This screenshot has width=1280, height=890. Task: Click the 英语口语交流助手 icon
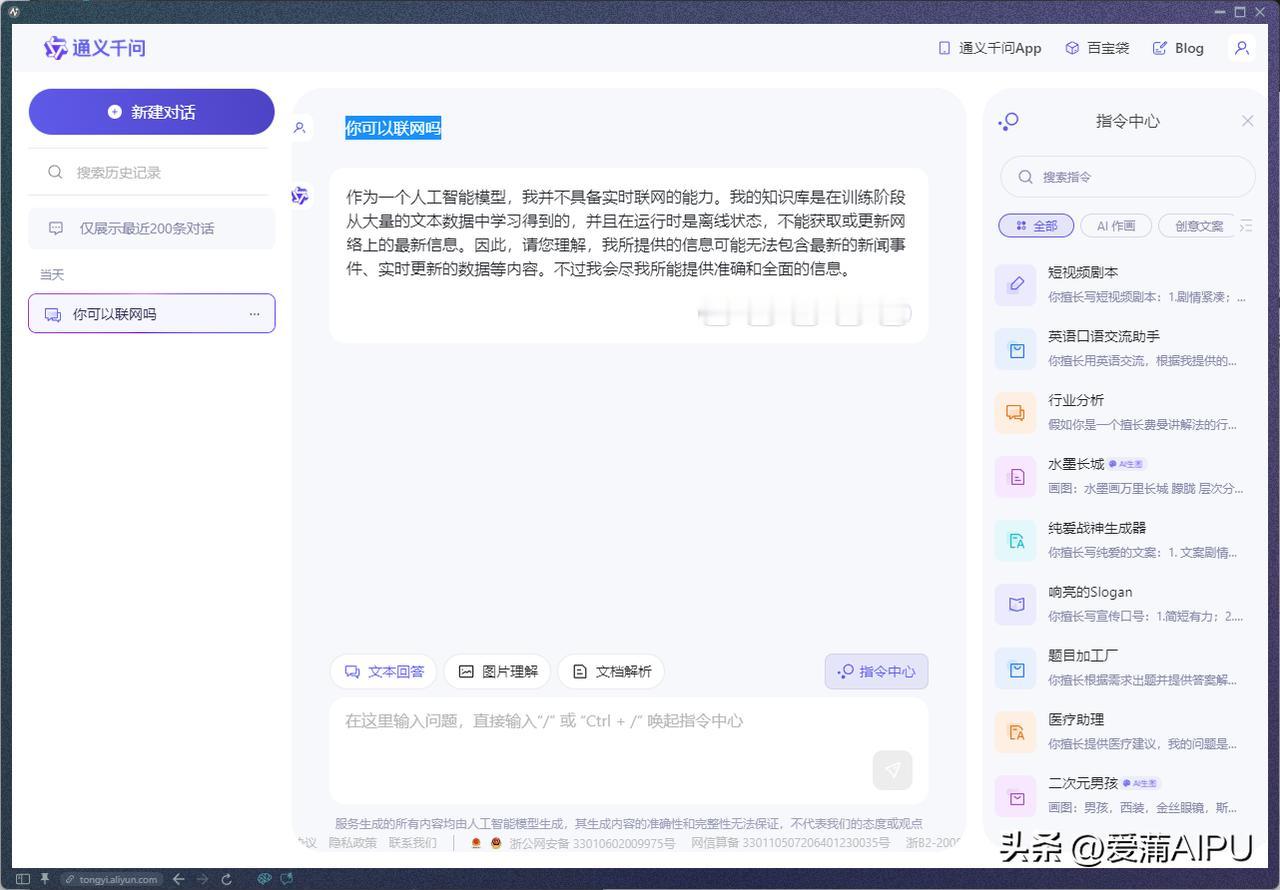[x=1015, y=349]
